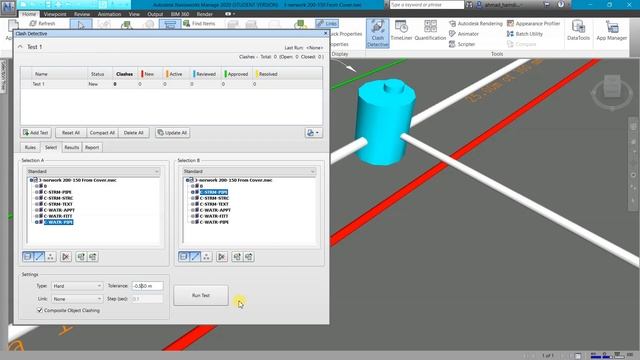Click the Update All button
Viewport: 640px width, 360px height.
click(x=172, y=133)
